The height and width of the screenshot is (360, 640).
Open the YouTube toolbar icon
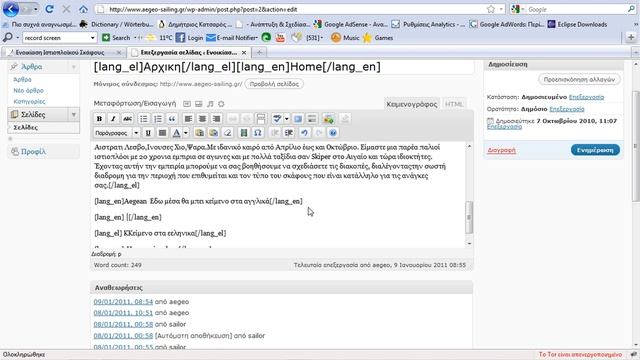(x=280, y=38)
